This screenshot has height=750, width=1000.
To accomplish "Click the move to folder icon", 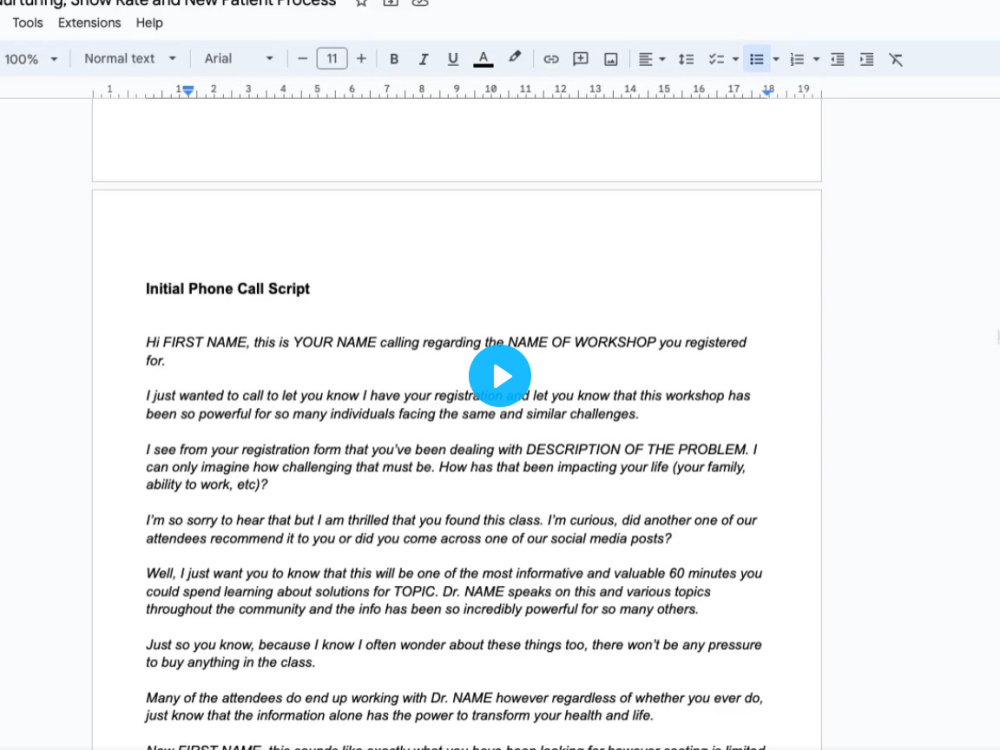I will pos(390,3).
